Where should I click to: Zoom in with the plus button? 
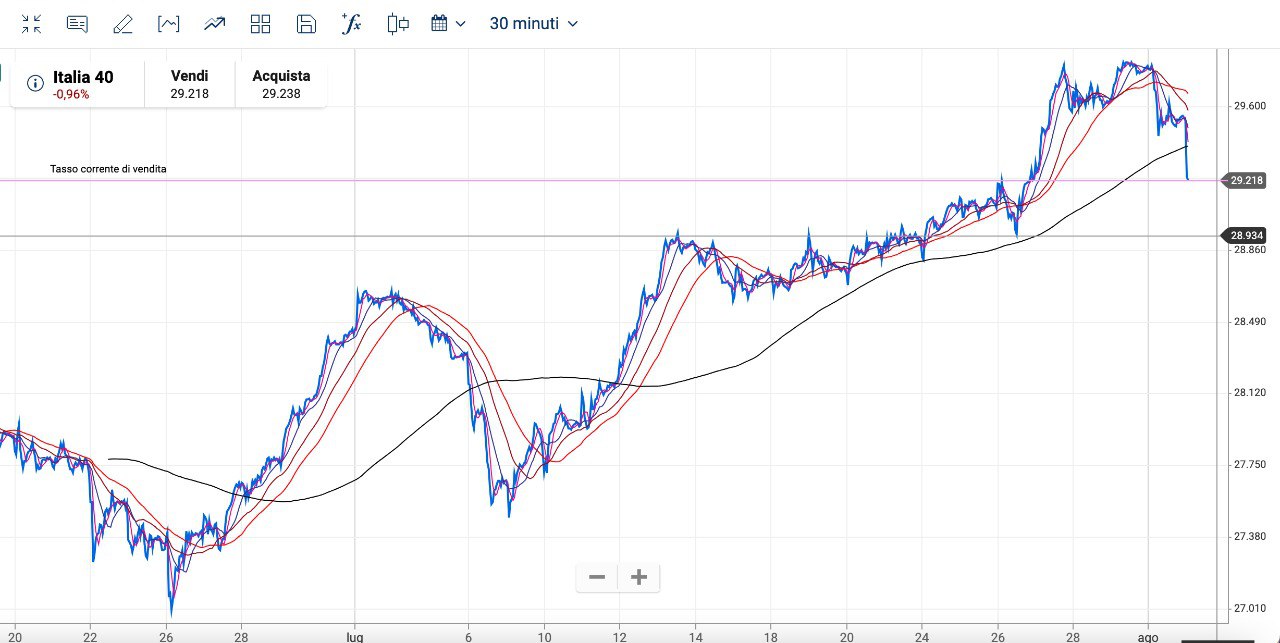pyautogui.click(x=639, y=577)
